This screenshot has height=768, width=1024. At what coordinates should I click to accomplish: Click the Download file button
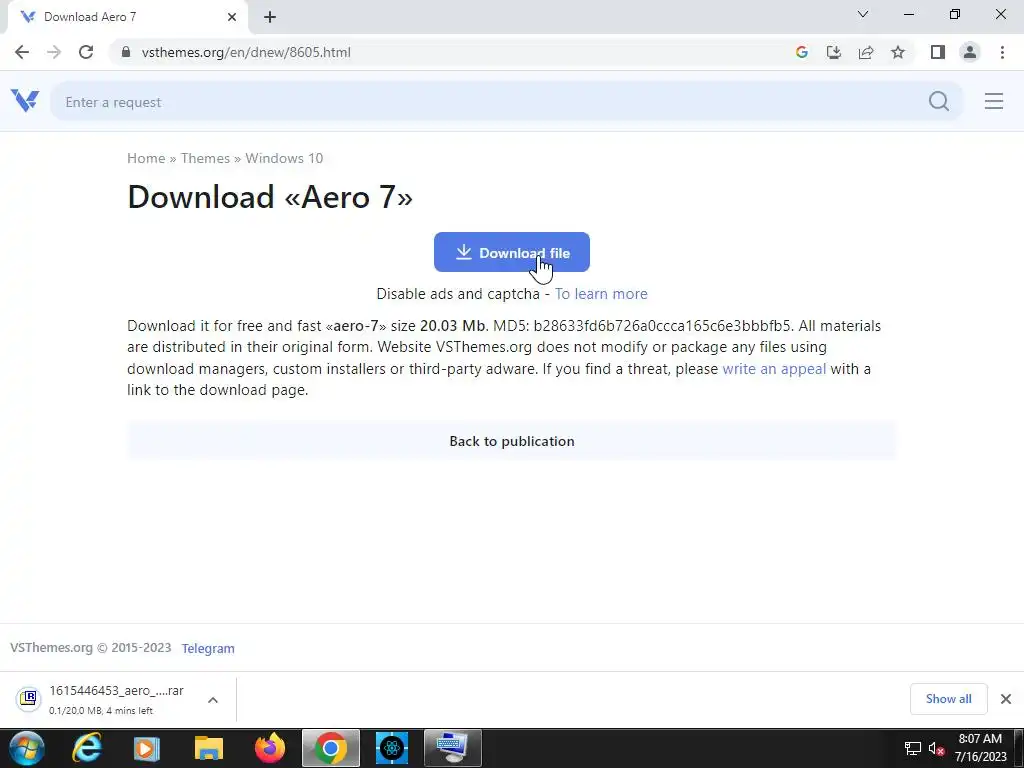click(x=511, y=252)
